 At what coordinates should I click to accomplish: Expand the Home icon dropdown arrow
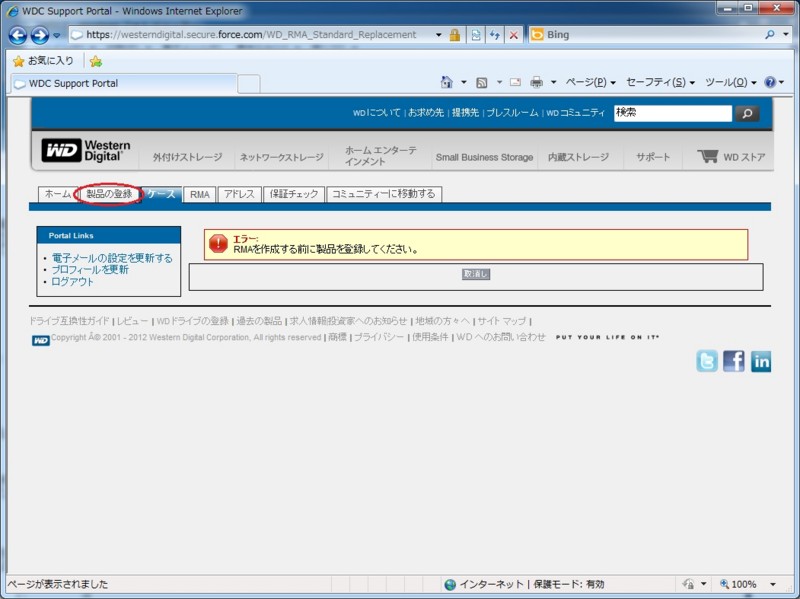[x=463, y=82]
